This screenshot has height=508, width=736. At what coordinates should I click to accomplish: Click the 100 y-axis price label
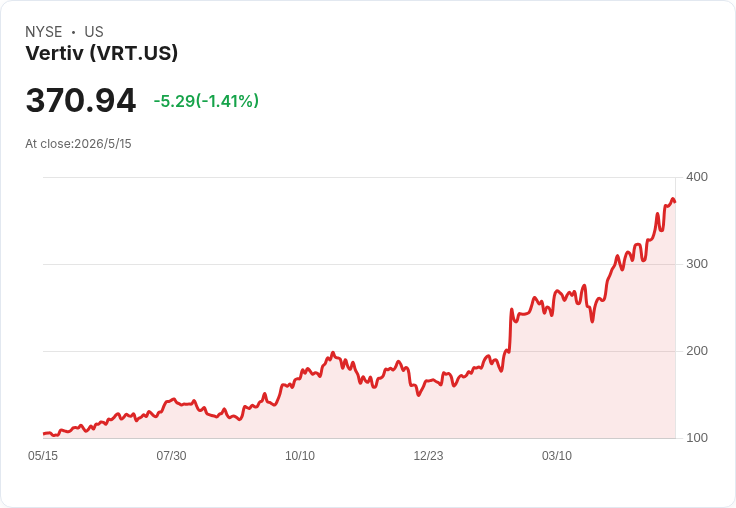(697, 438)
